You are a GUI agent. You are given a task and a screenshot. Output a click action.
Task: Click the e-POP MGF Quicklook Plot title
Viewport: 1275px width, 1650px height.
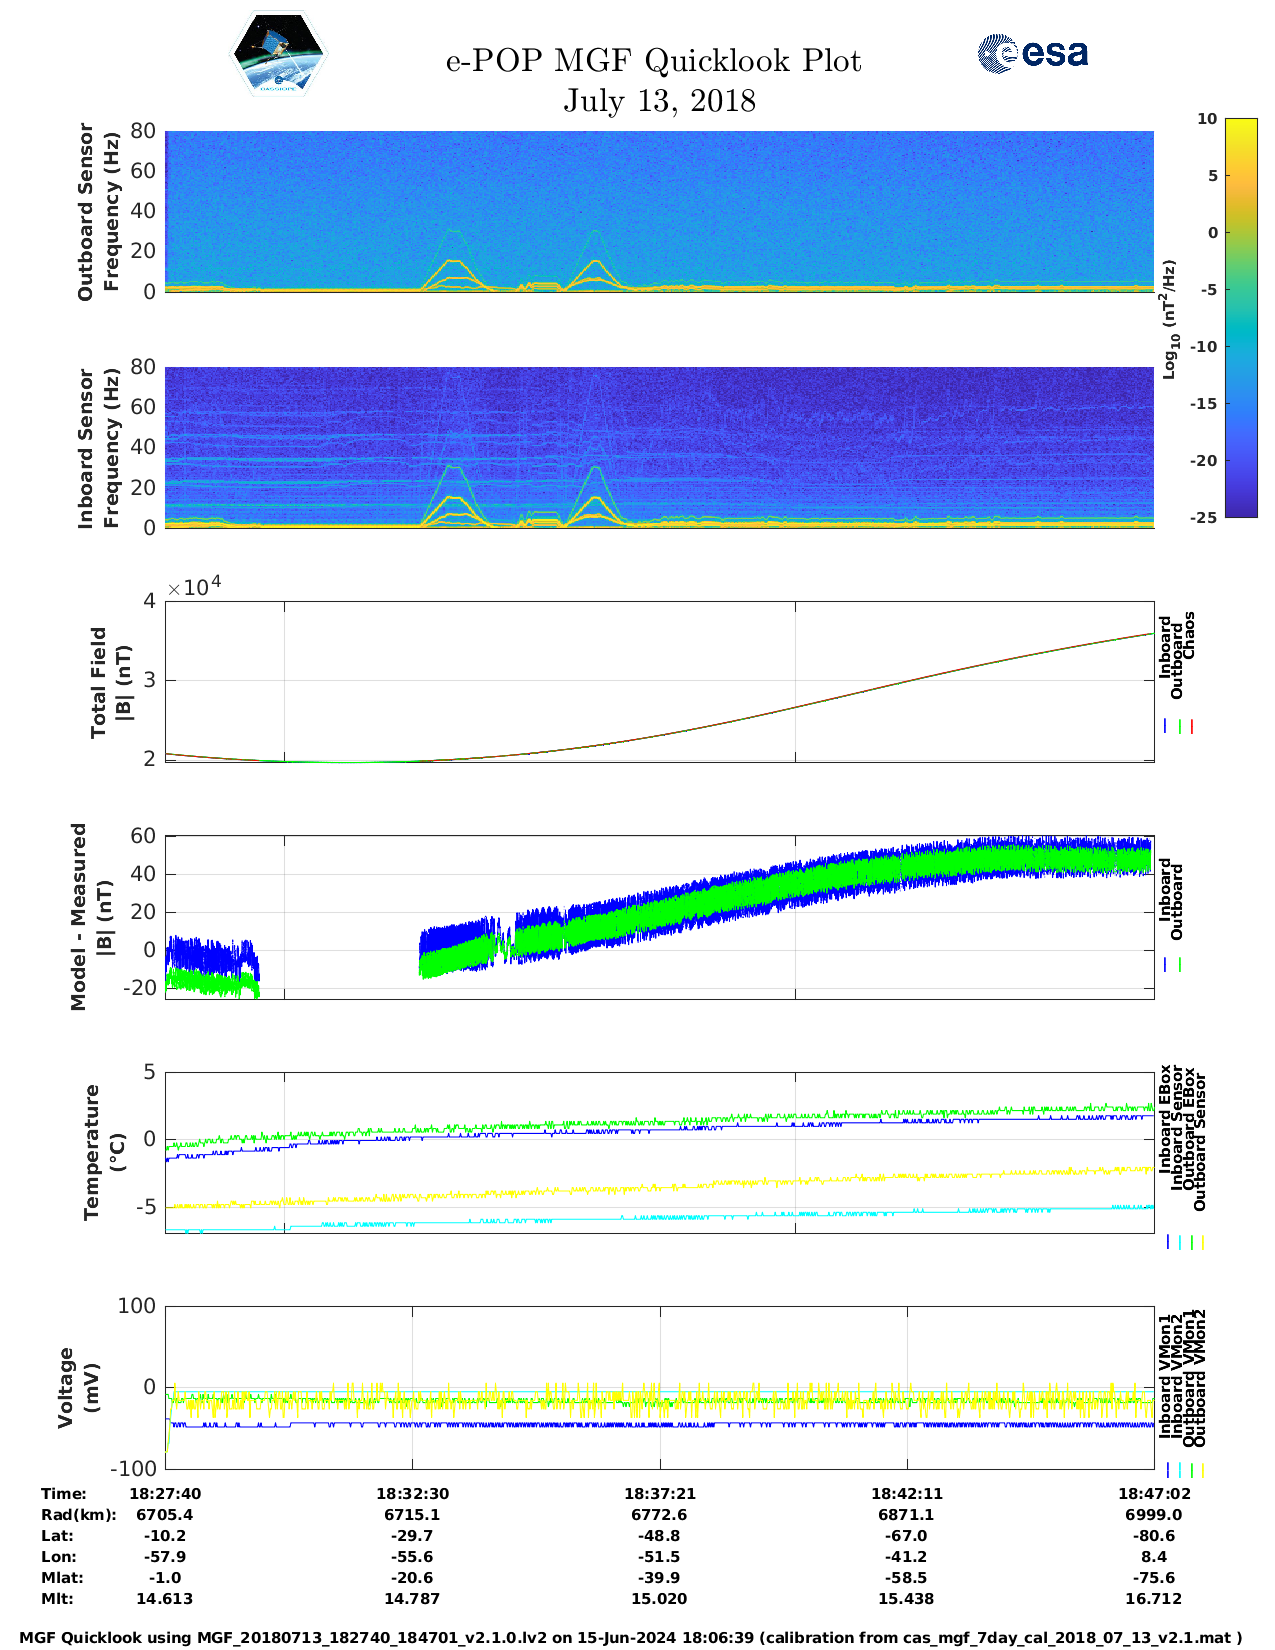[x=653, y=61]
